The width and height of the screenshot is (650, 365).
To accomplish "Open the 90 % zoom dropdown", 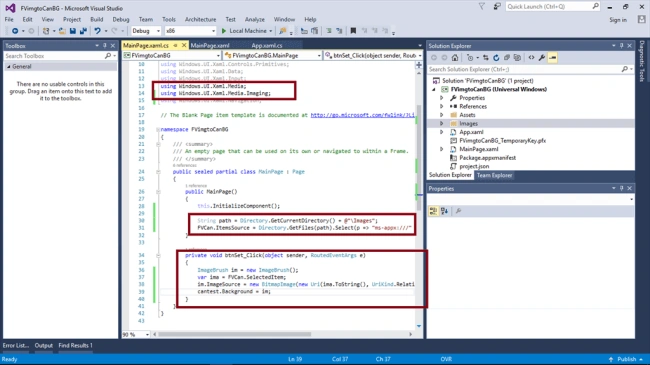I will point(147,334).
